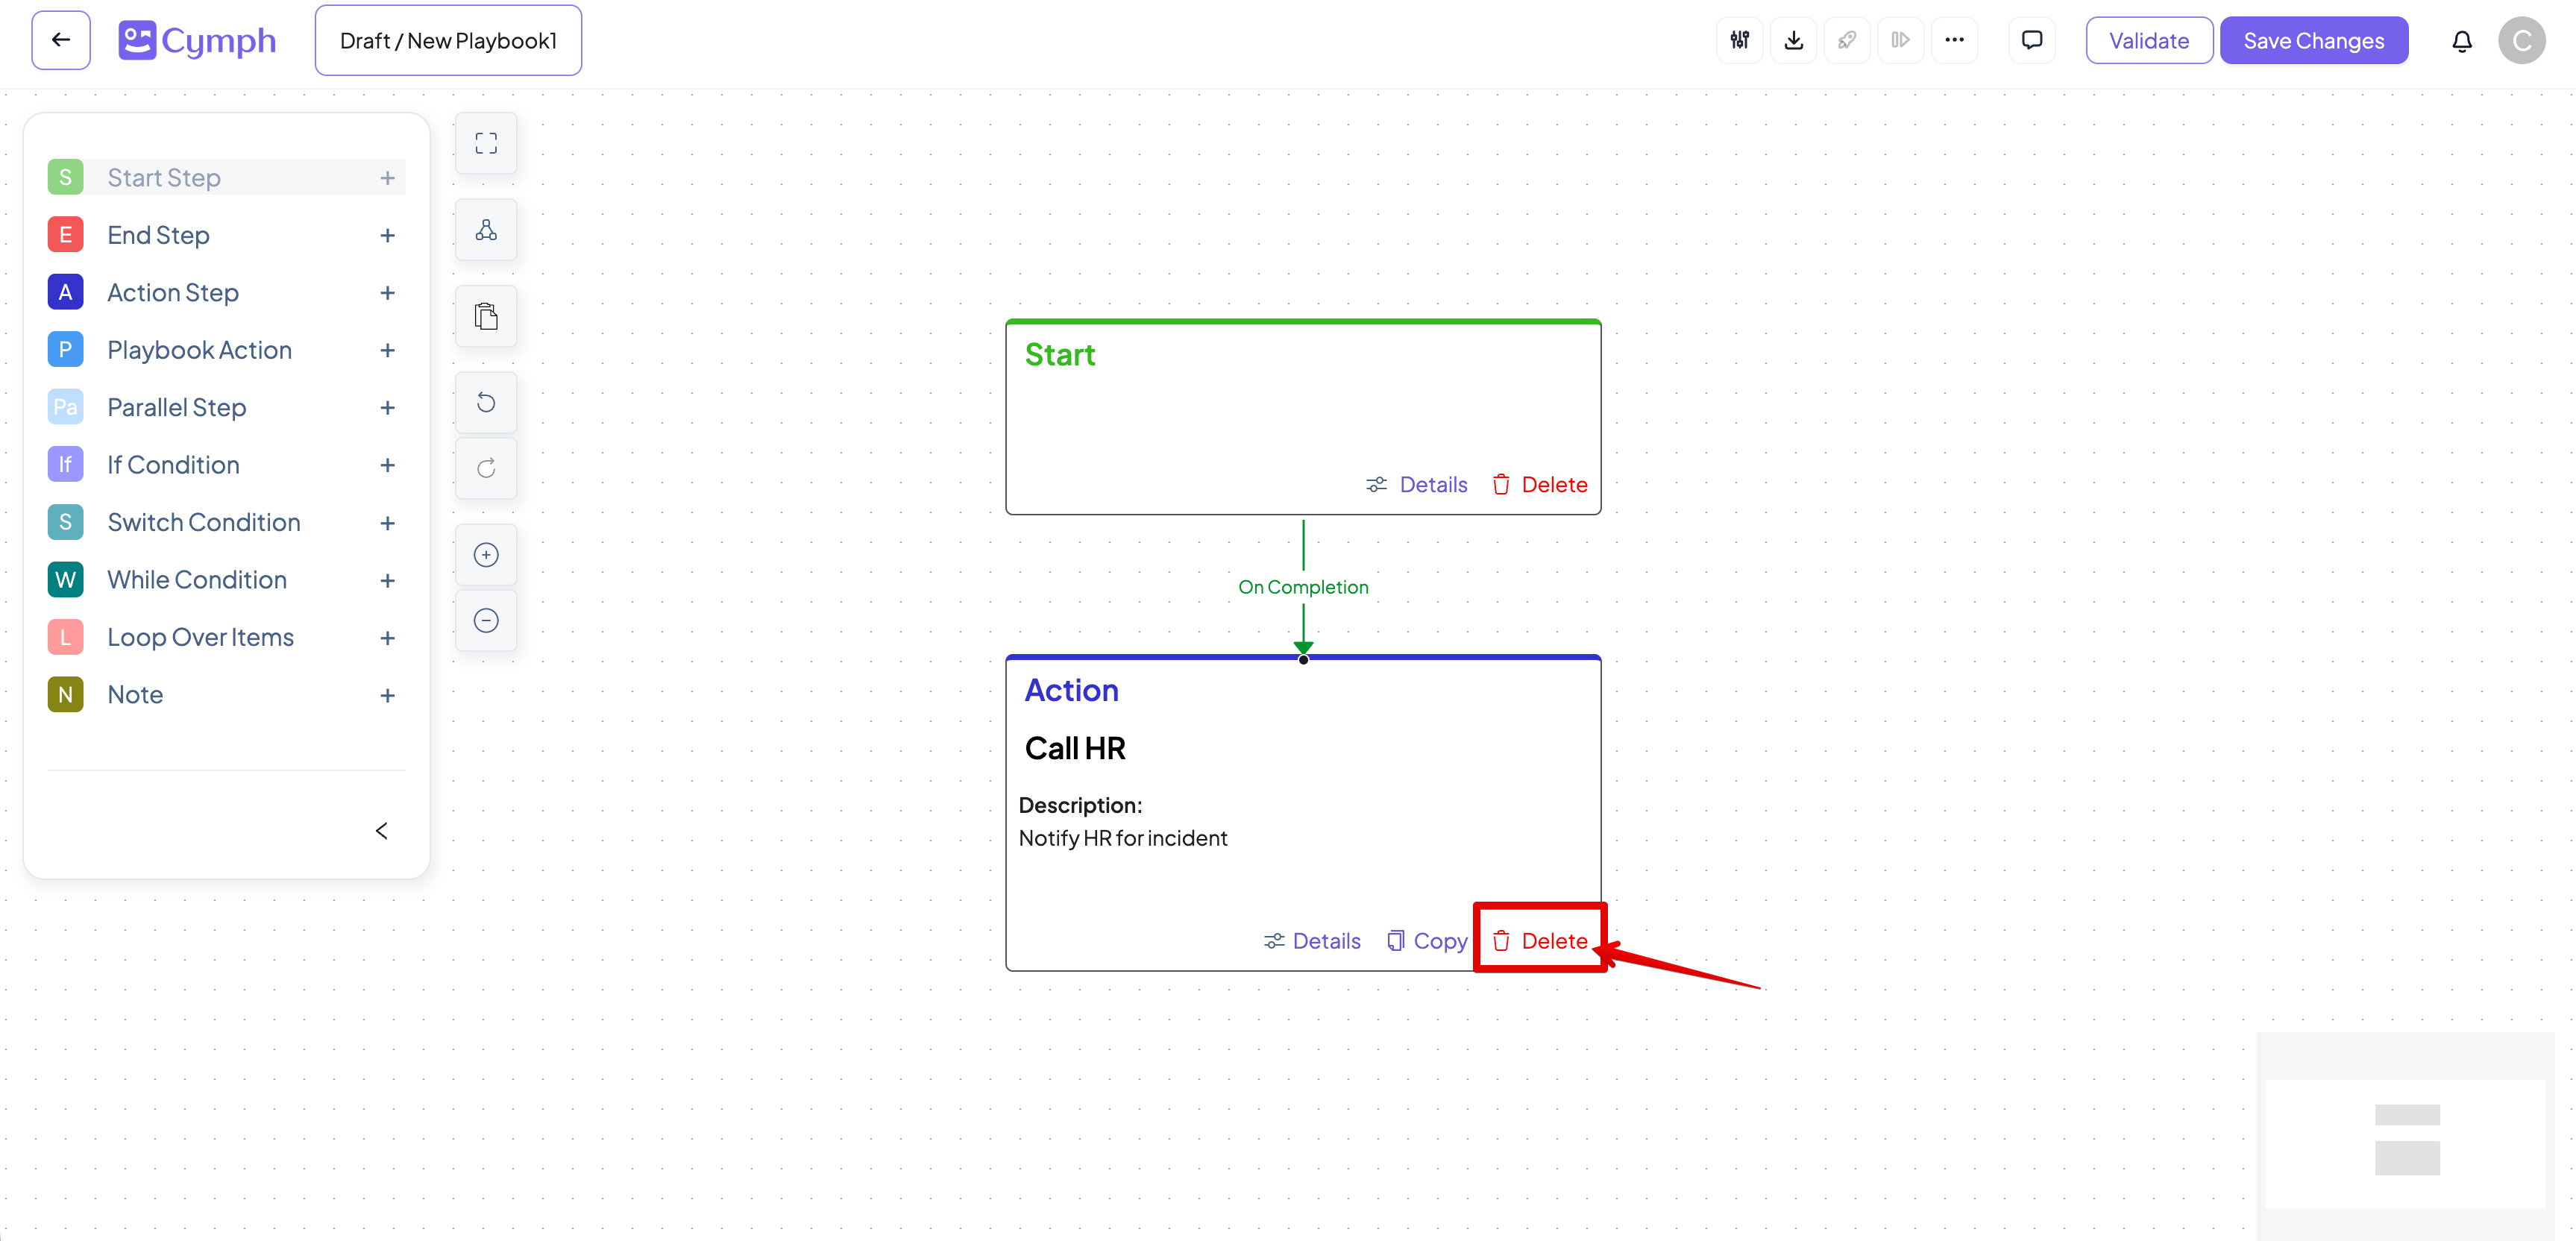Click the undo arrow icon
This screenshot has width=2576, height=1241.
click(486, 403)
